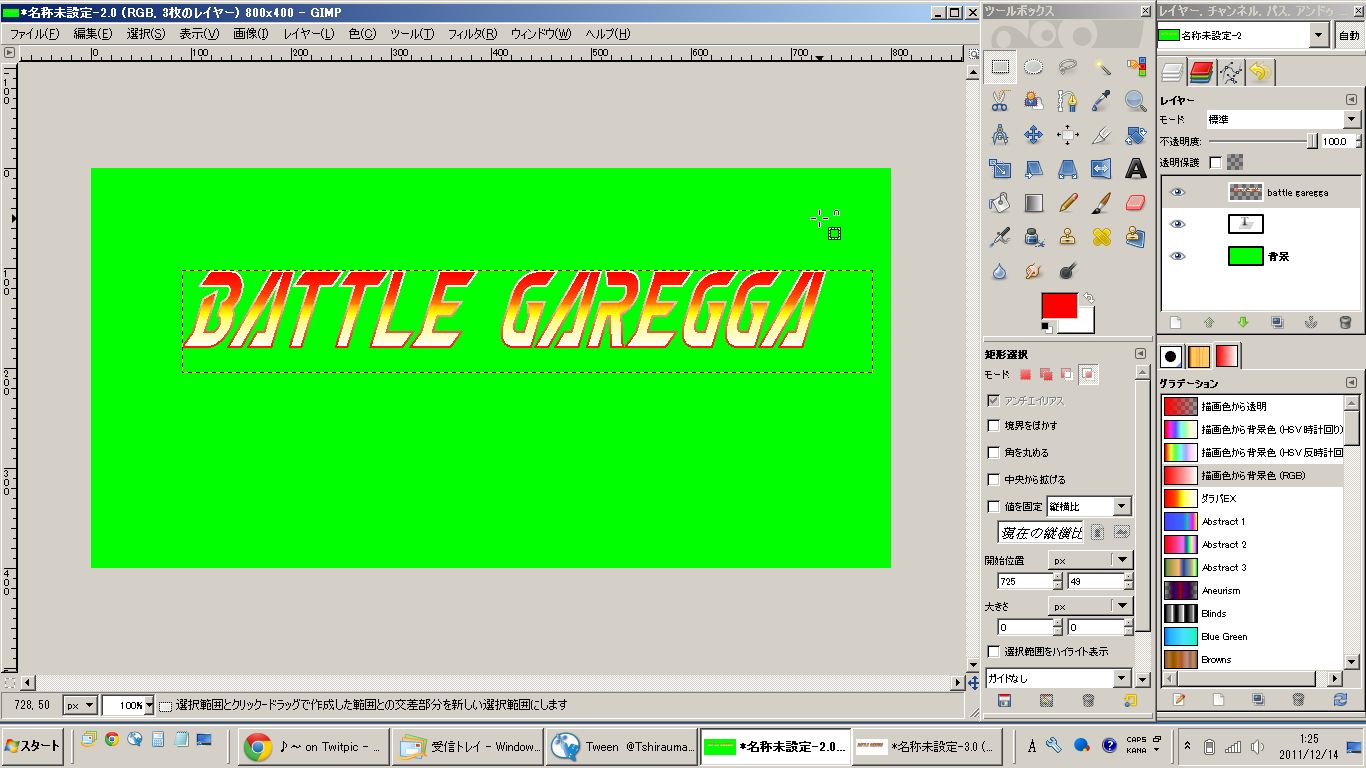The height and width of the screenshot is (768, 1366).
Task: Activate the Crop knife tool
Action: click(1102, 135)
